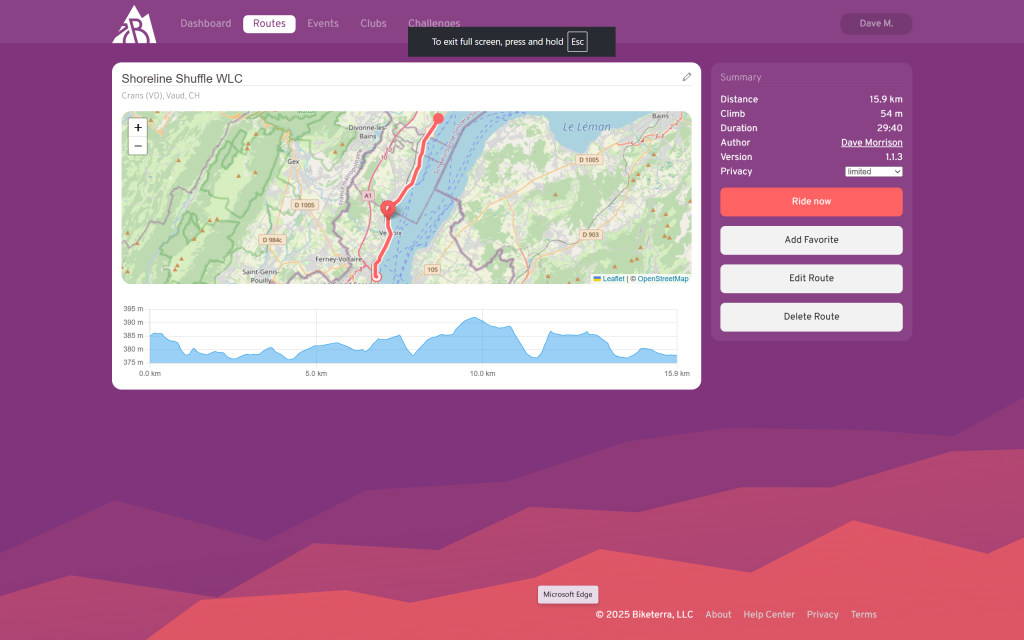
Task: Click the Biketerra mountain logo
Action: [x=134, y=24]
